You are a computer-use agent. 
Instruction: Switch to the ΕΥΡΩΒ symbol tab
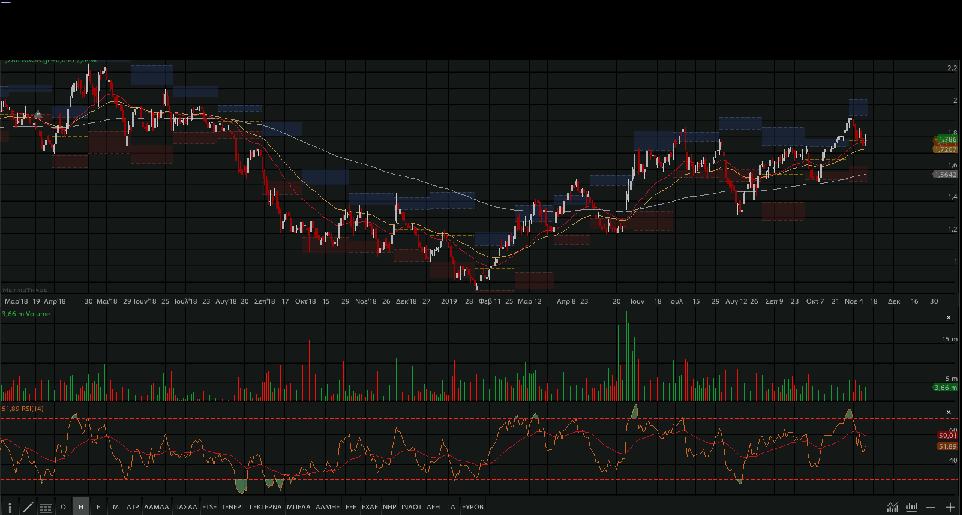(474, 507)
